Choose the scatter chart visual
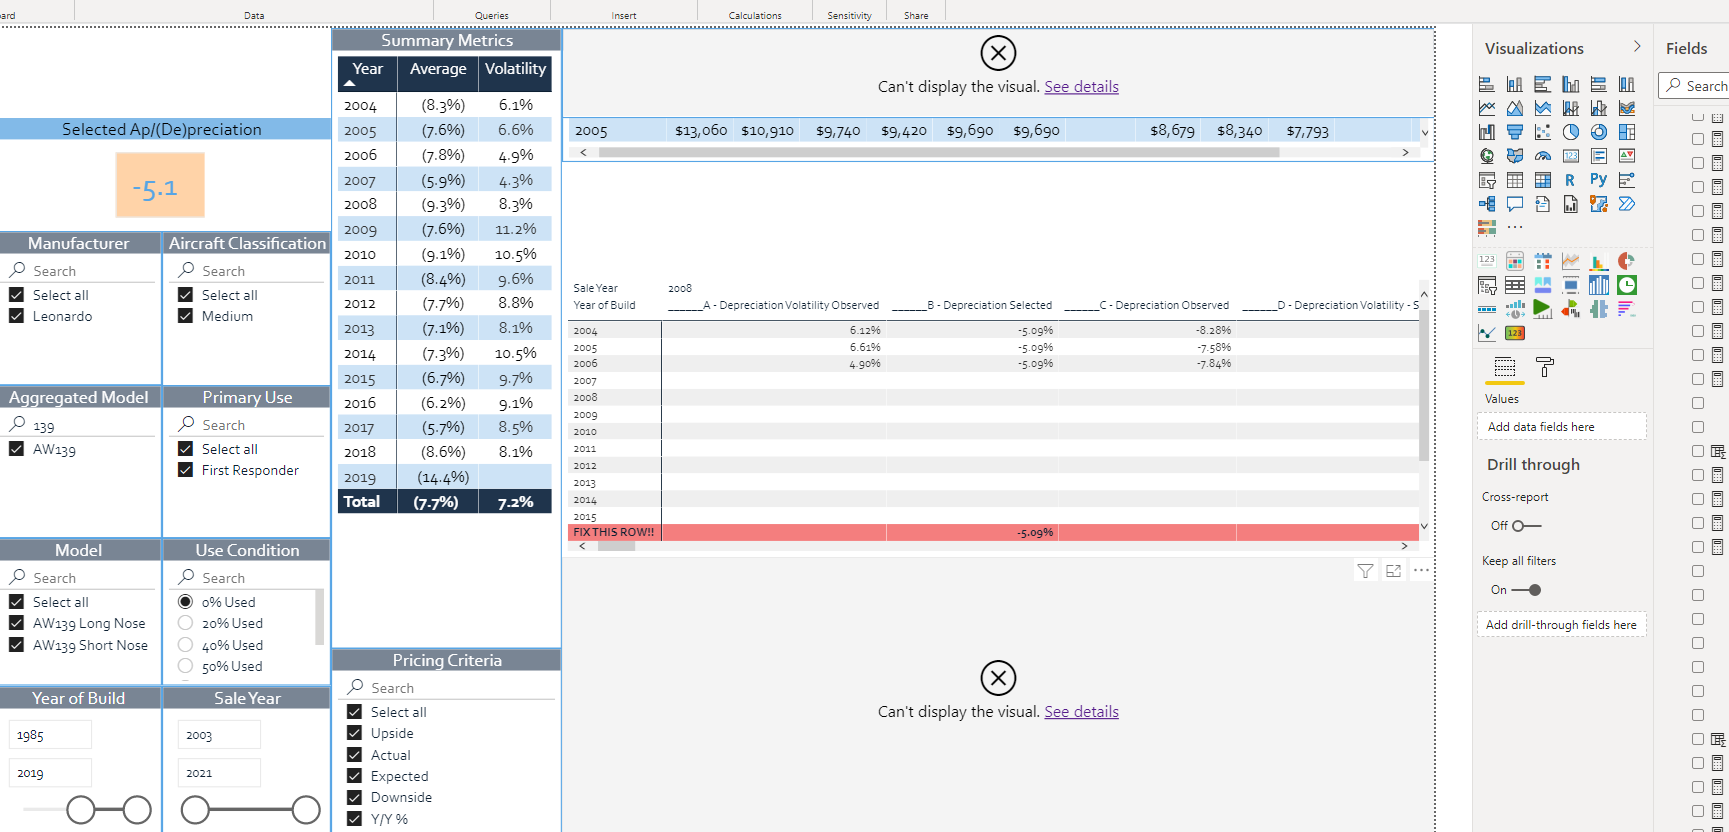The height and width of the screenshot is (832, 1729). point(1543,132)
